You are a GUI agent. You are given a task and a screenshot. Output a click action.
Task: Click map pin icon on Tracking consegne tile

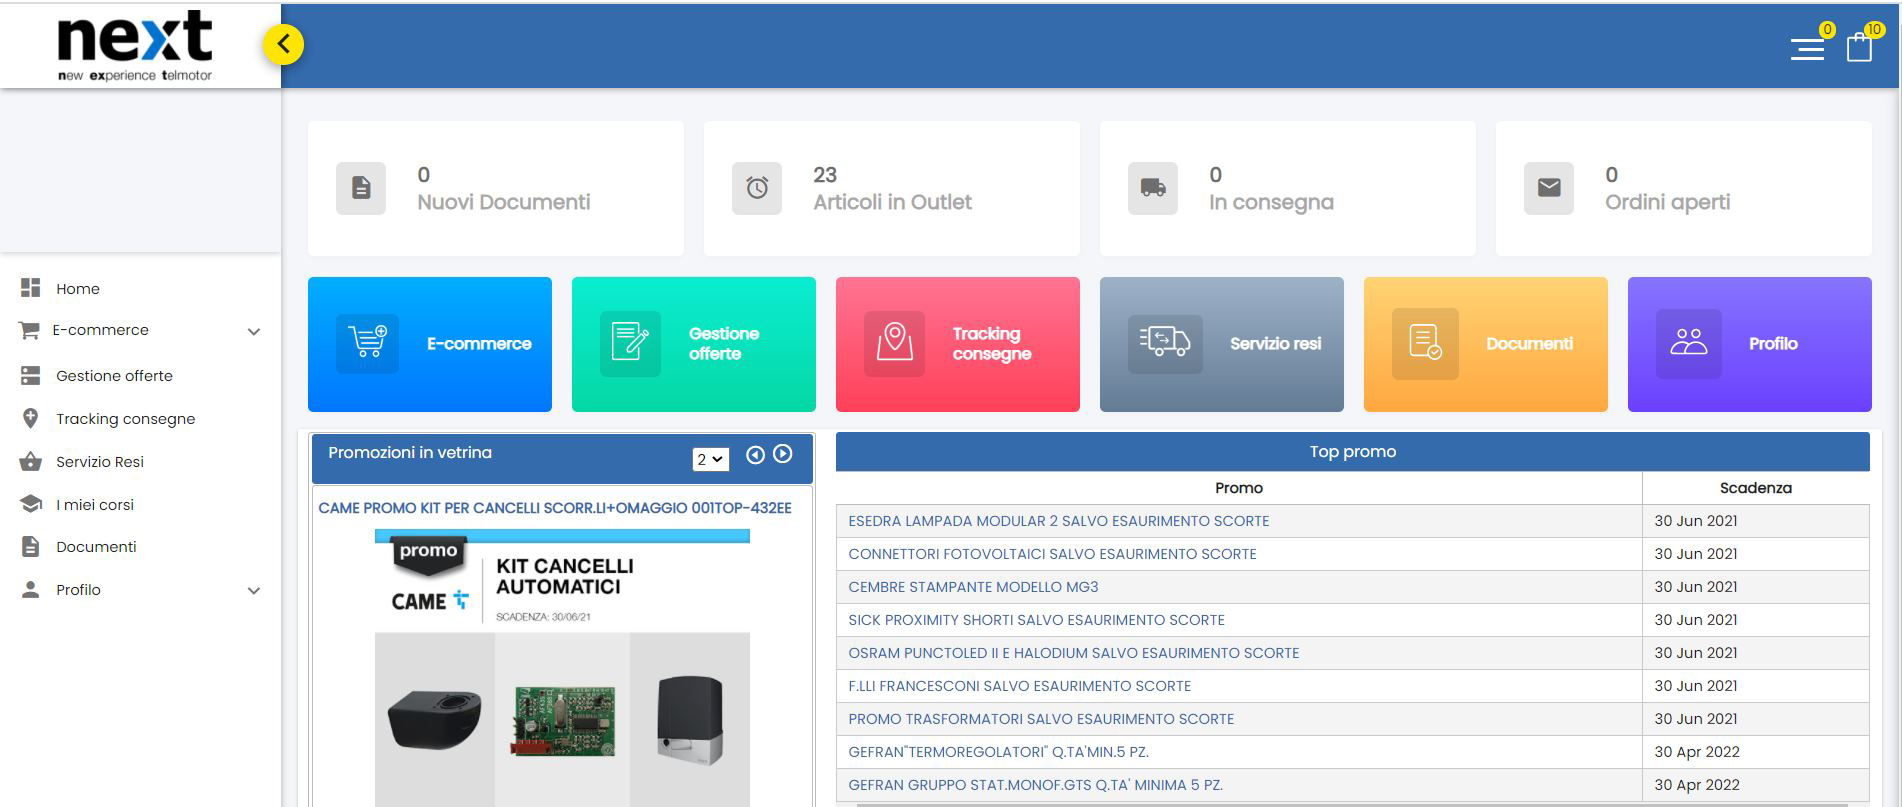coord(894,343)
